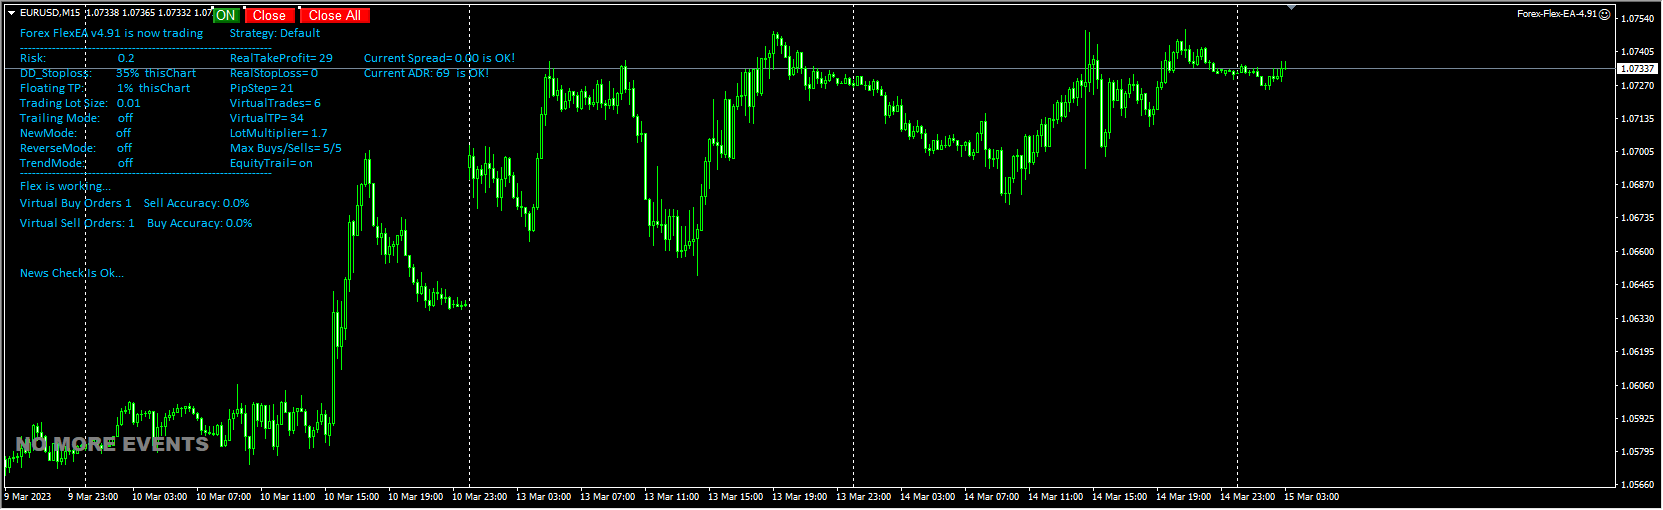Click the 'VirtualTrades= 6' text
Screen dimensions: 1663x510
tap(275, 103)
